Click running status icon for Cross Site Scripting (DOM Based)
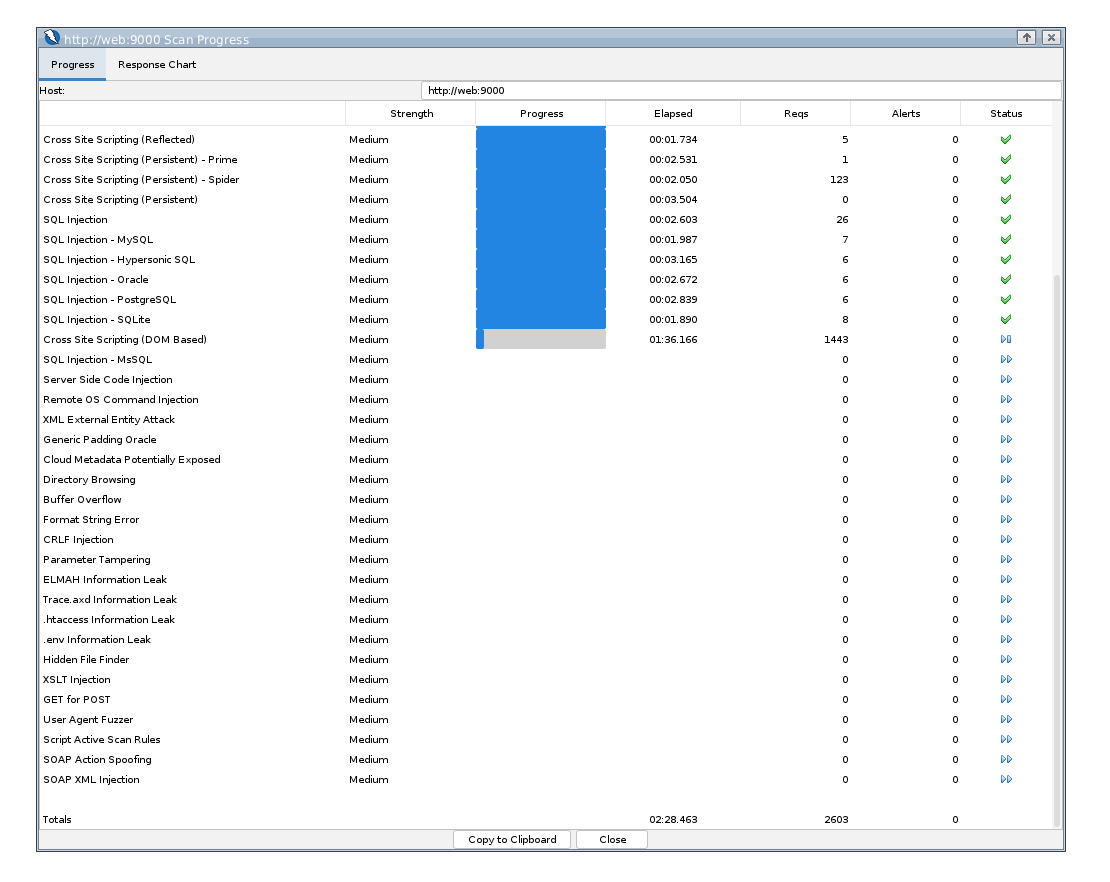This screenshot has height=882, width=1110. (1007, 339)
